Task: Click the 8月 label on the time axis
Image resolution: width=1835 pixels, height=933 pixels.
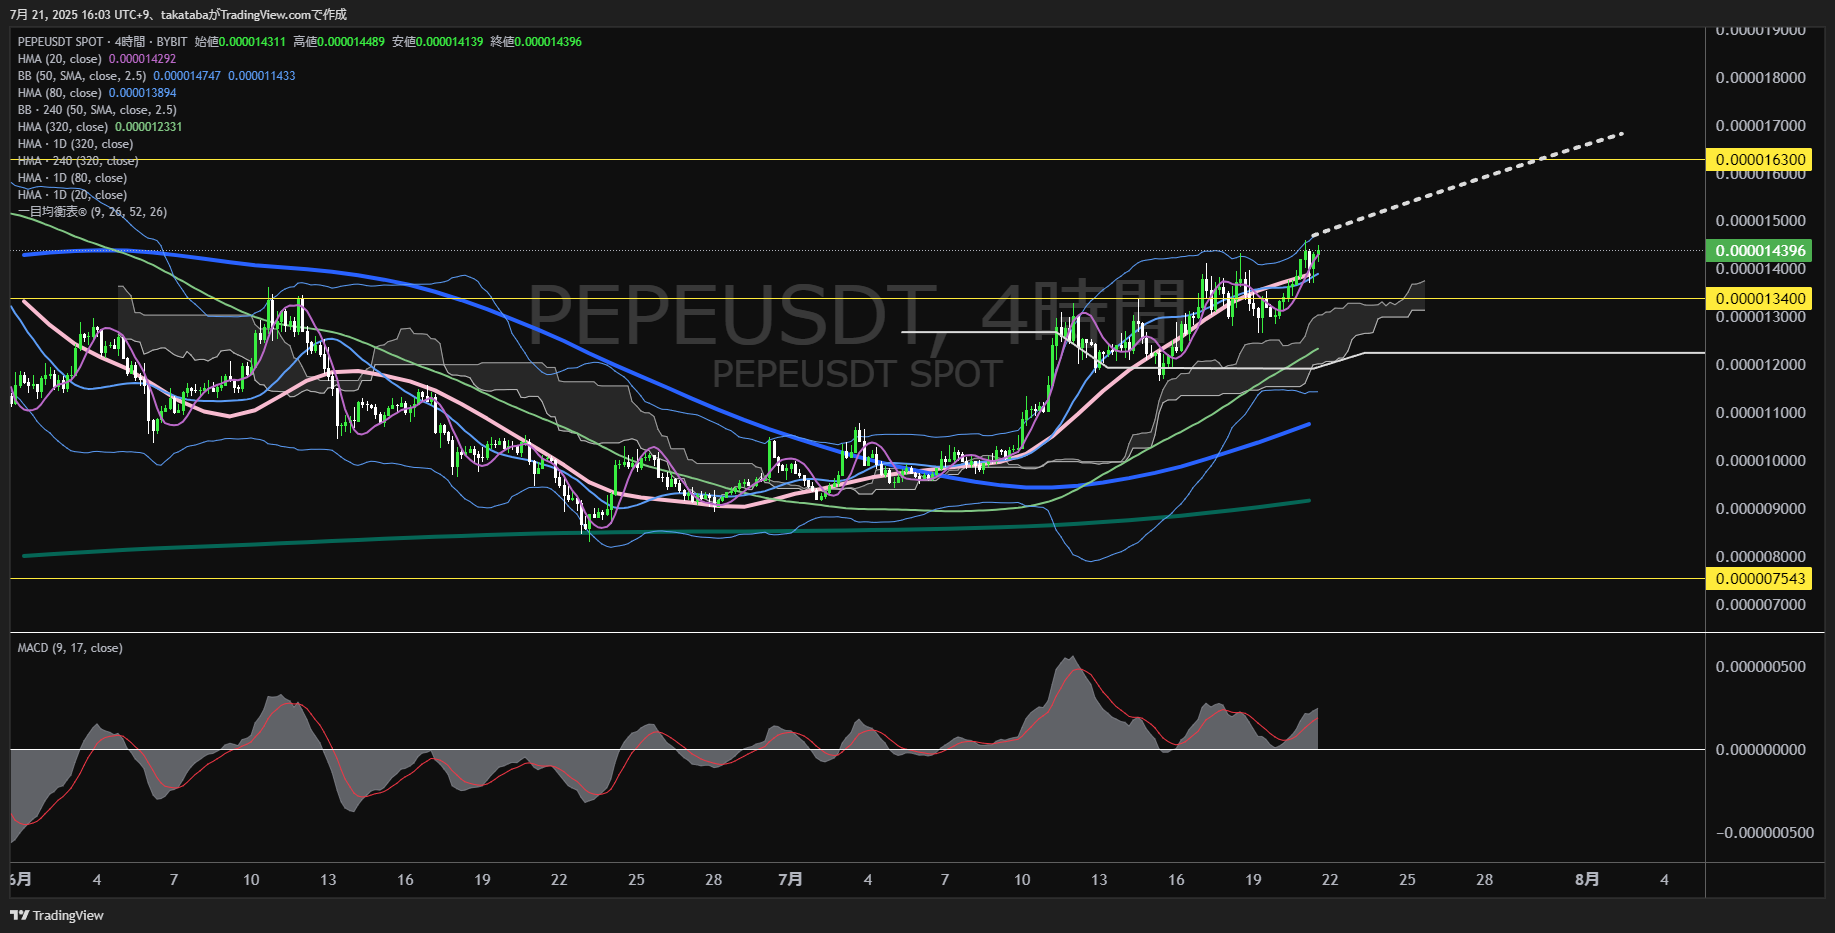Action: coord(1587,880)
